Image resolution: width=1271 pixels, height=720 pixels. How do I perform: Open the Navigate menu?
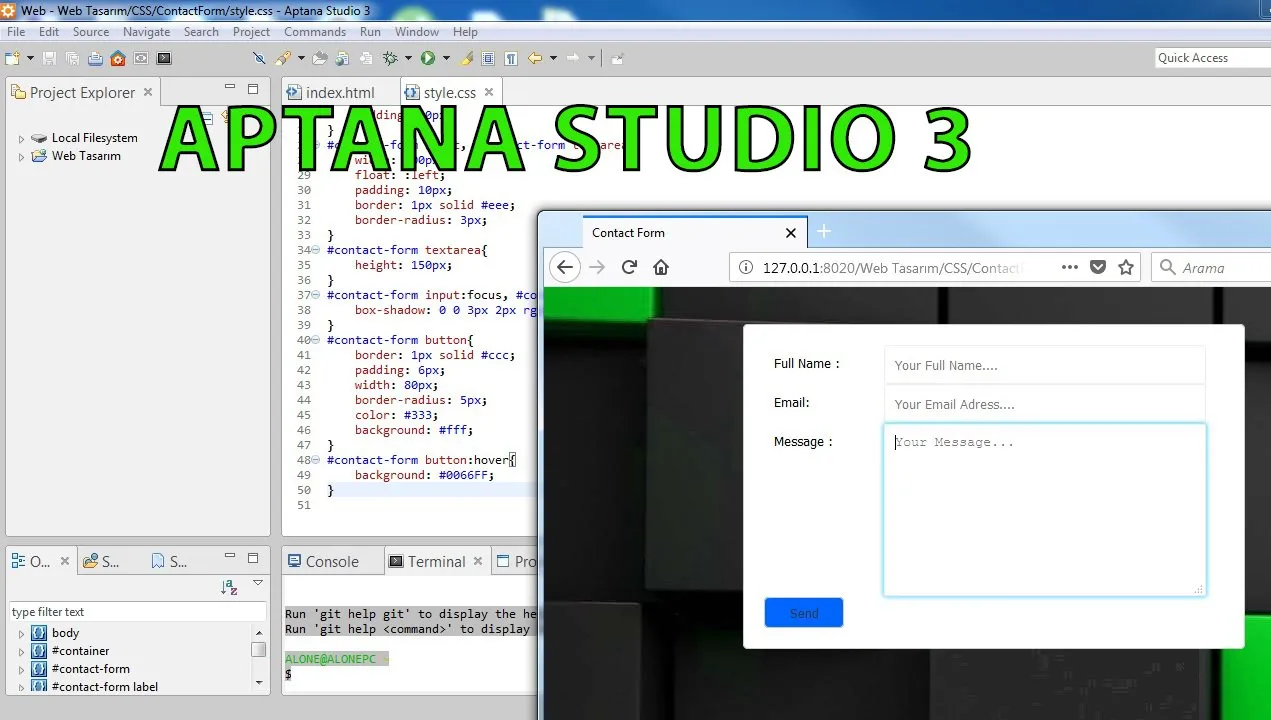147,32
